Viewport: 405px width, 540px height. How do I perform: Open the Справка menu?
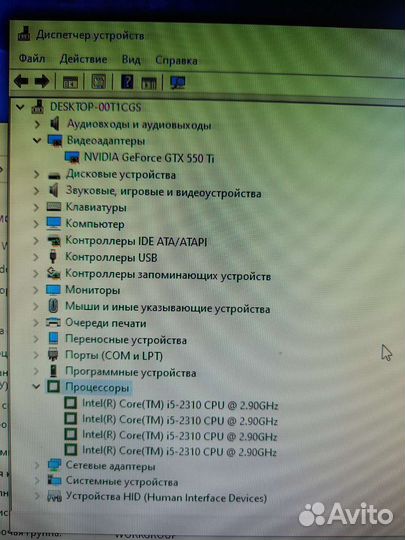[176, 60]
